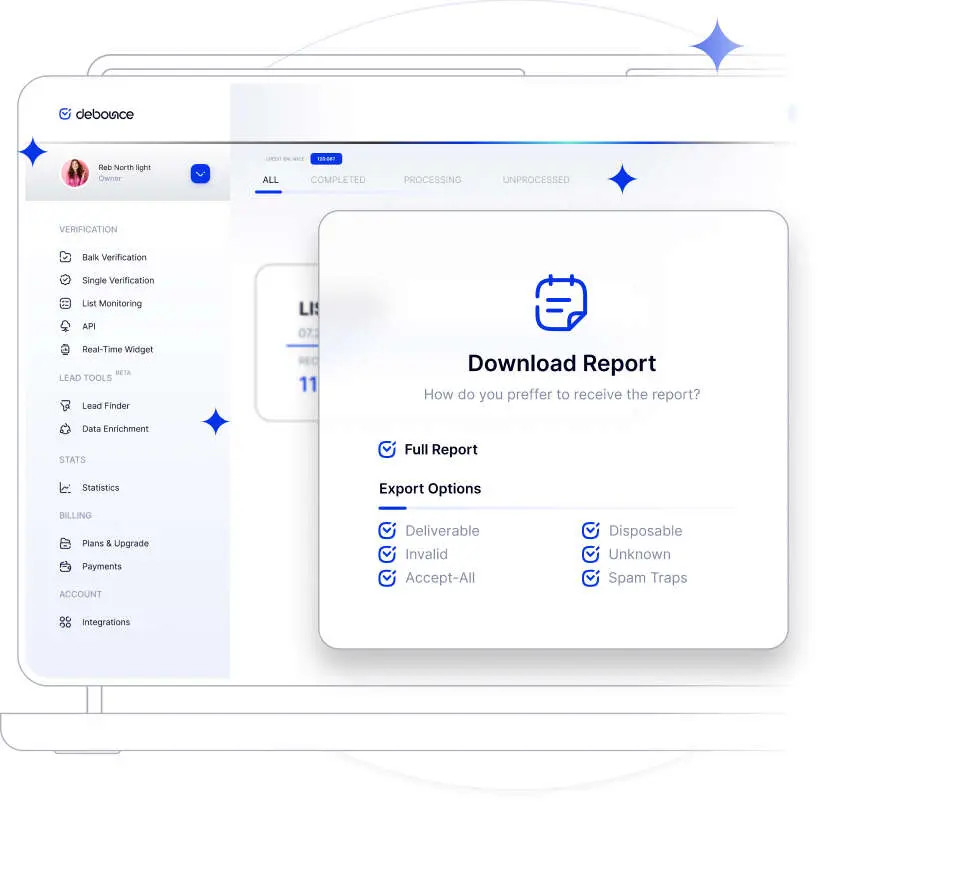Click the Payments wallet icon
960x887 pixels.
[66, 566]
